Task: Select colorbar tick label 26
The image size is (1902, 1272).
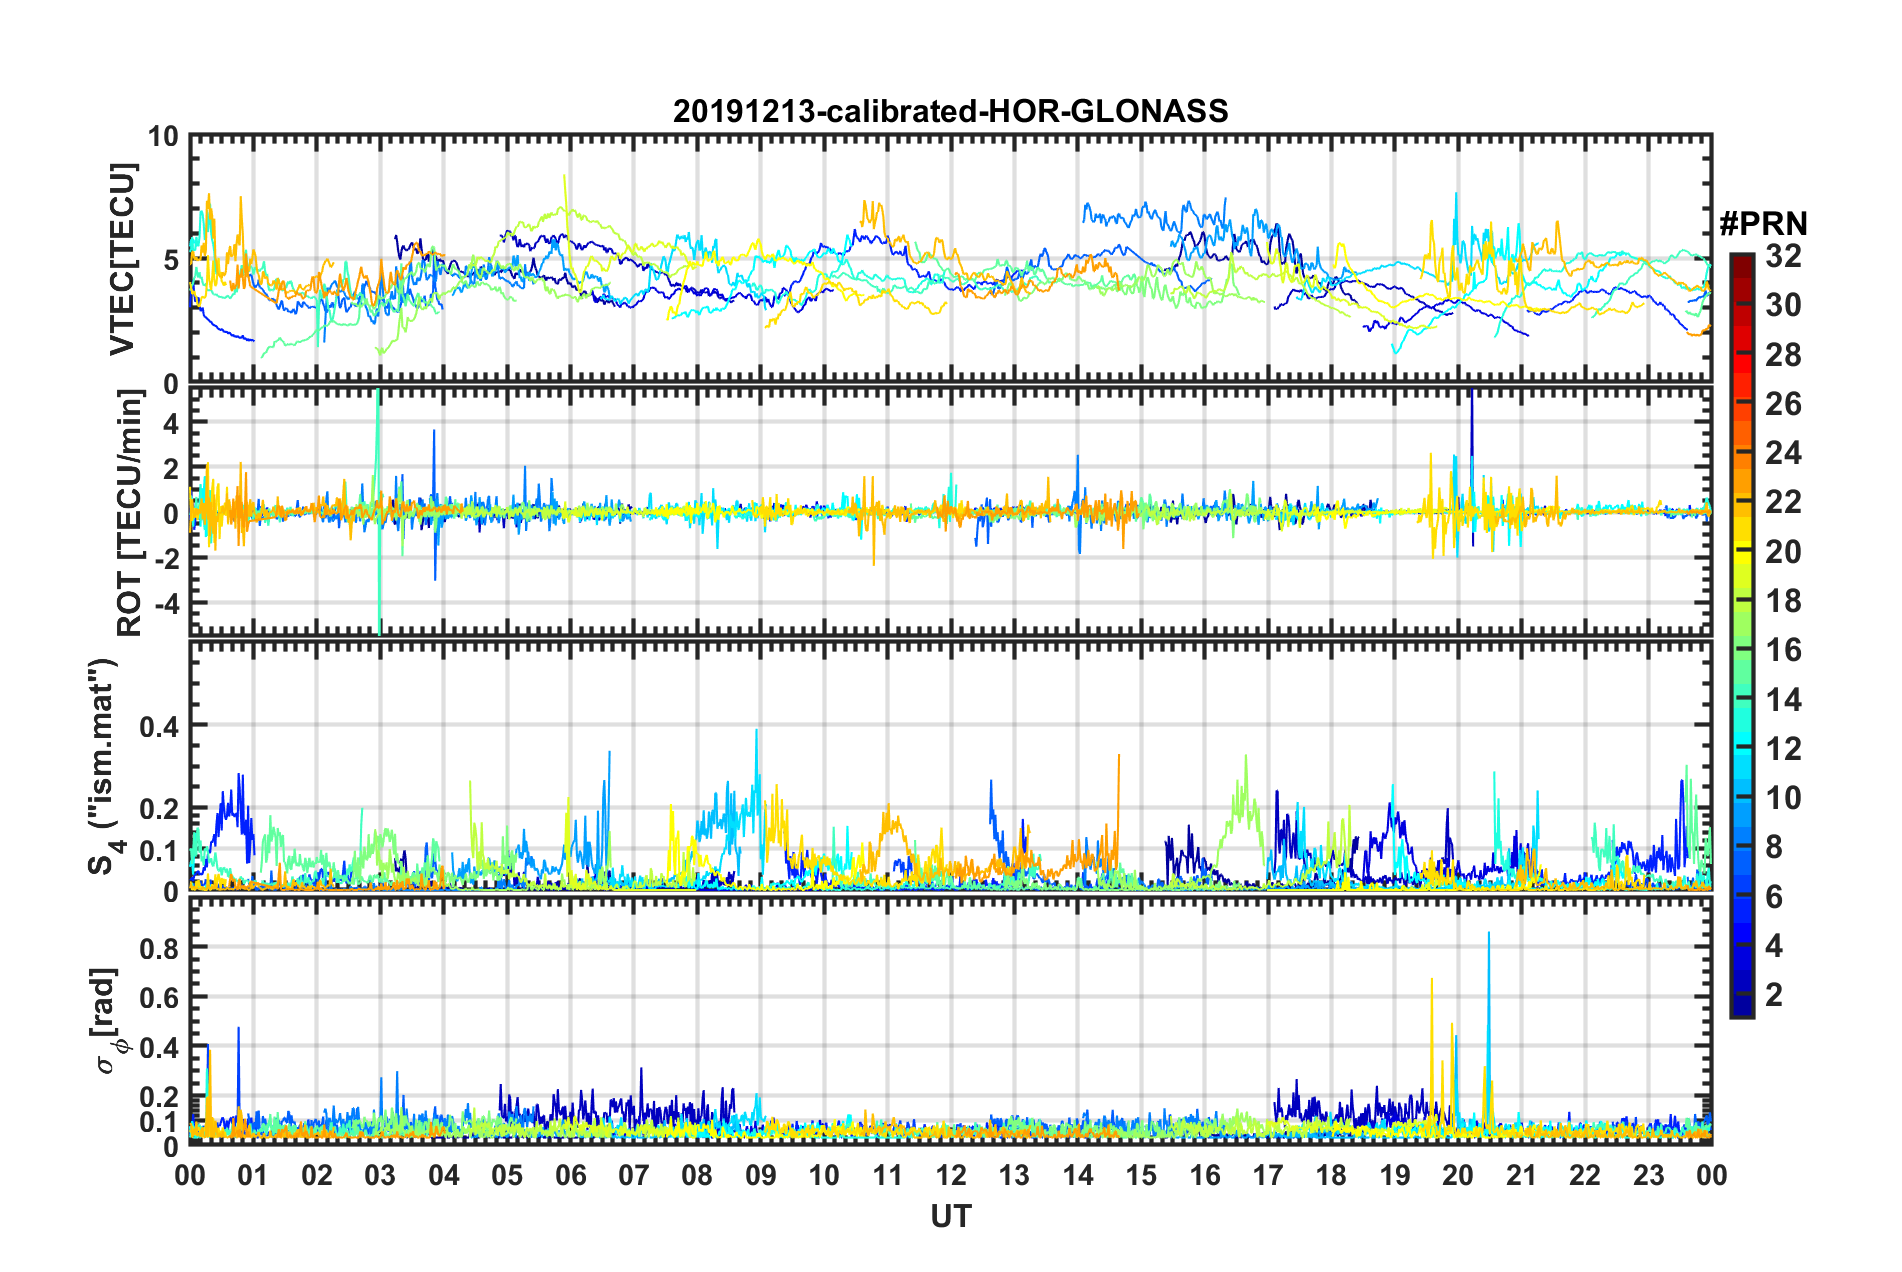Action: [x=1783, y=404]
